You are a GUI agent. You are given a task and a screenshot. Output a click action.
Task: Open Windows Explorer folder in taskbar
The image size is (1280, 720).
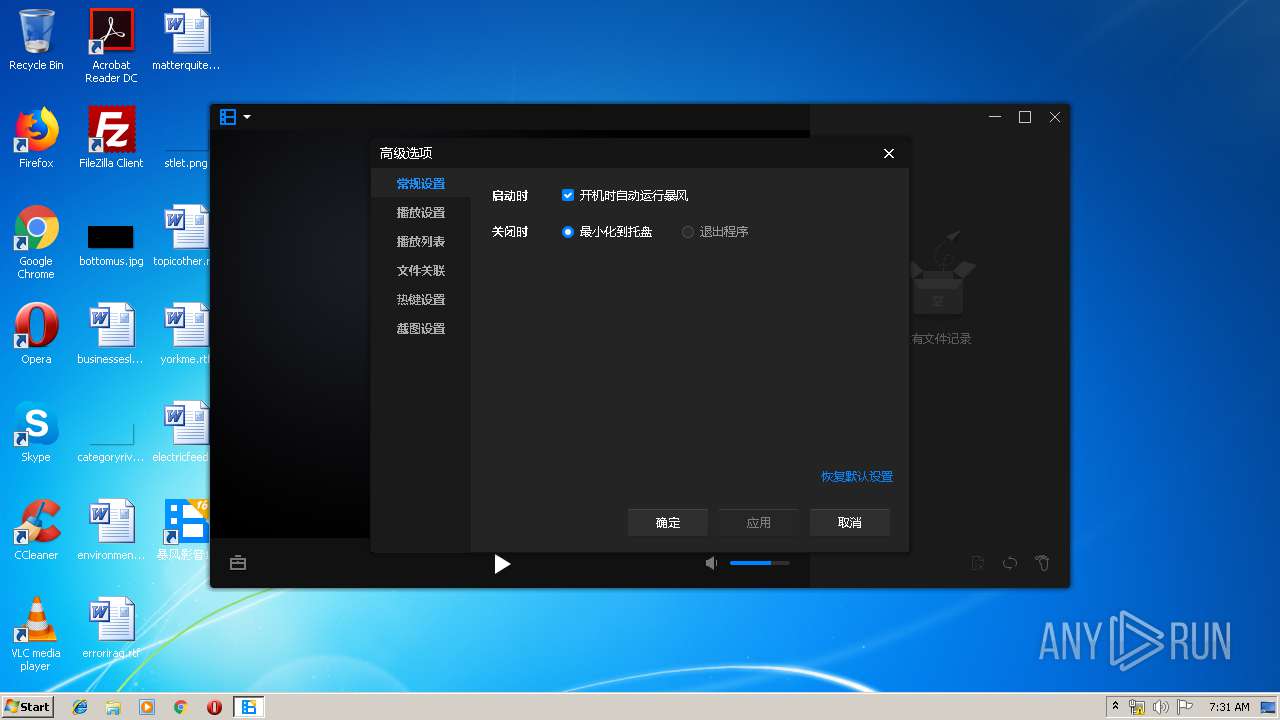click(x=113, y=707)
